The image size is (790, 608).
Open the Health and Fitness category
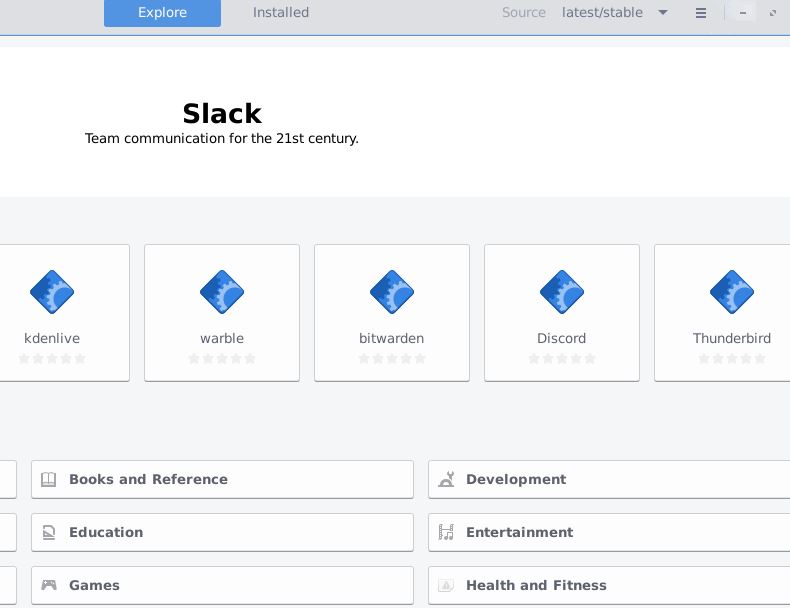coord(608,586)
